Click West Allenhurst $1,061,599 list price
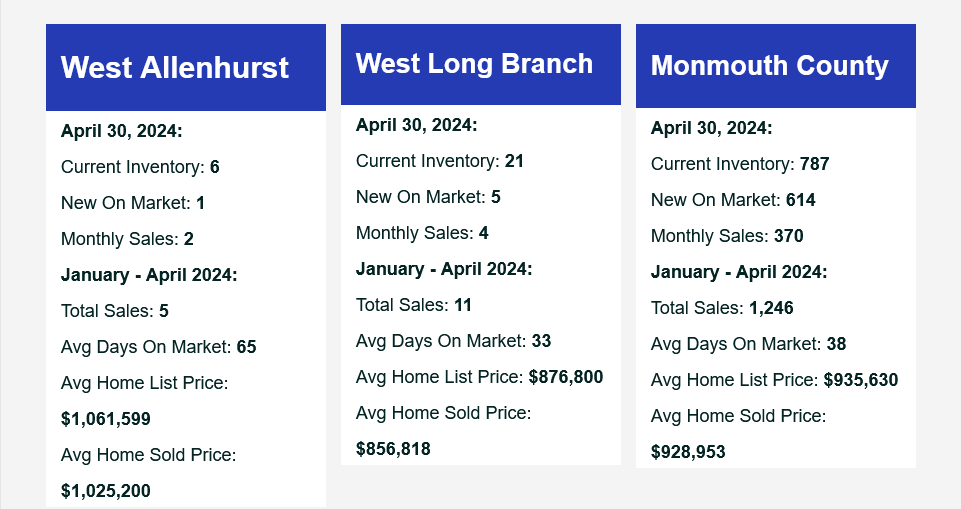The height and width of the screenshot is (509, 961). 105,419
